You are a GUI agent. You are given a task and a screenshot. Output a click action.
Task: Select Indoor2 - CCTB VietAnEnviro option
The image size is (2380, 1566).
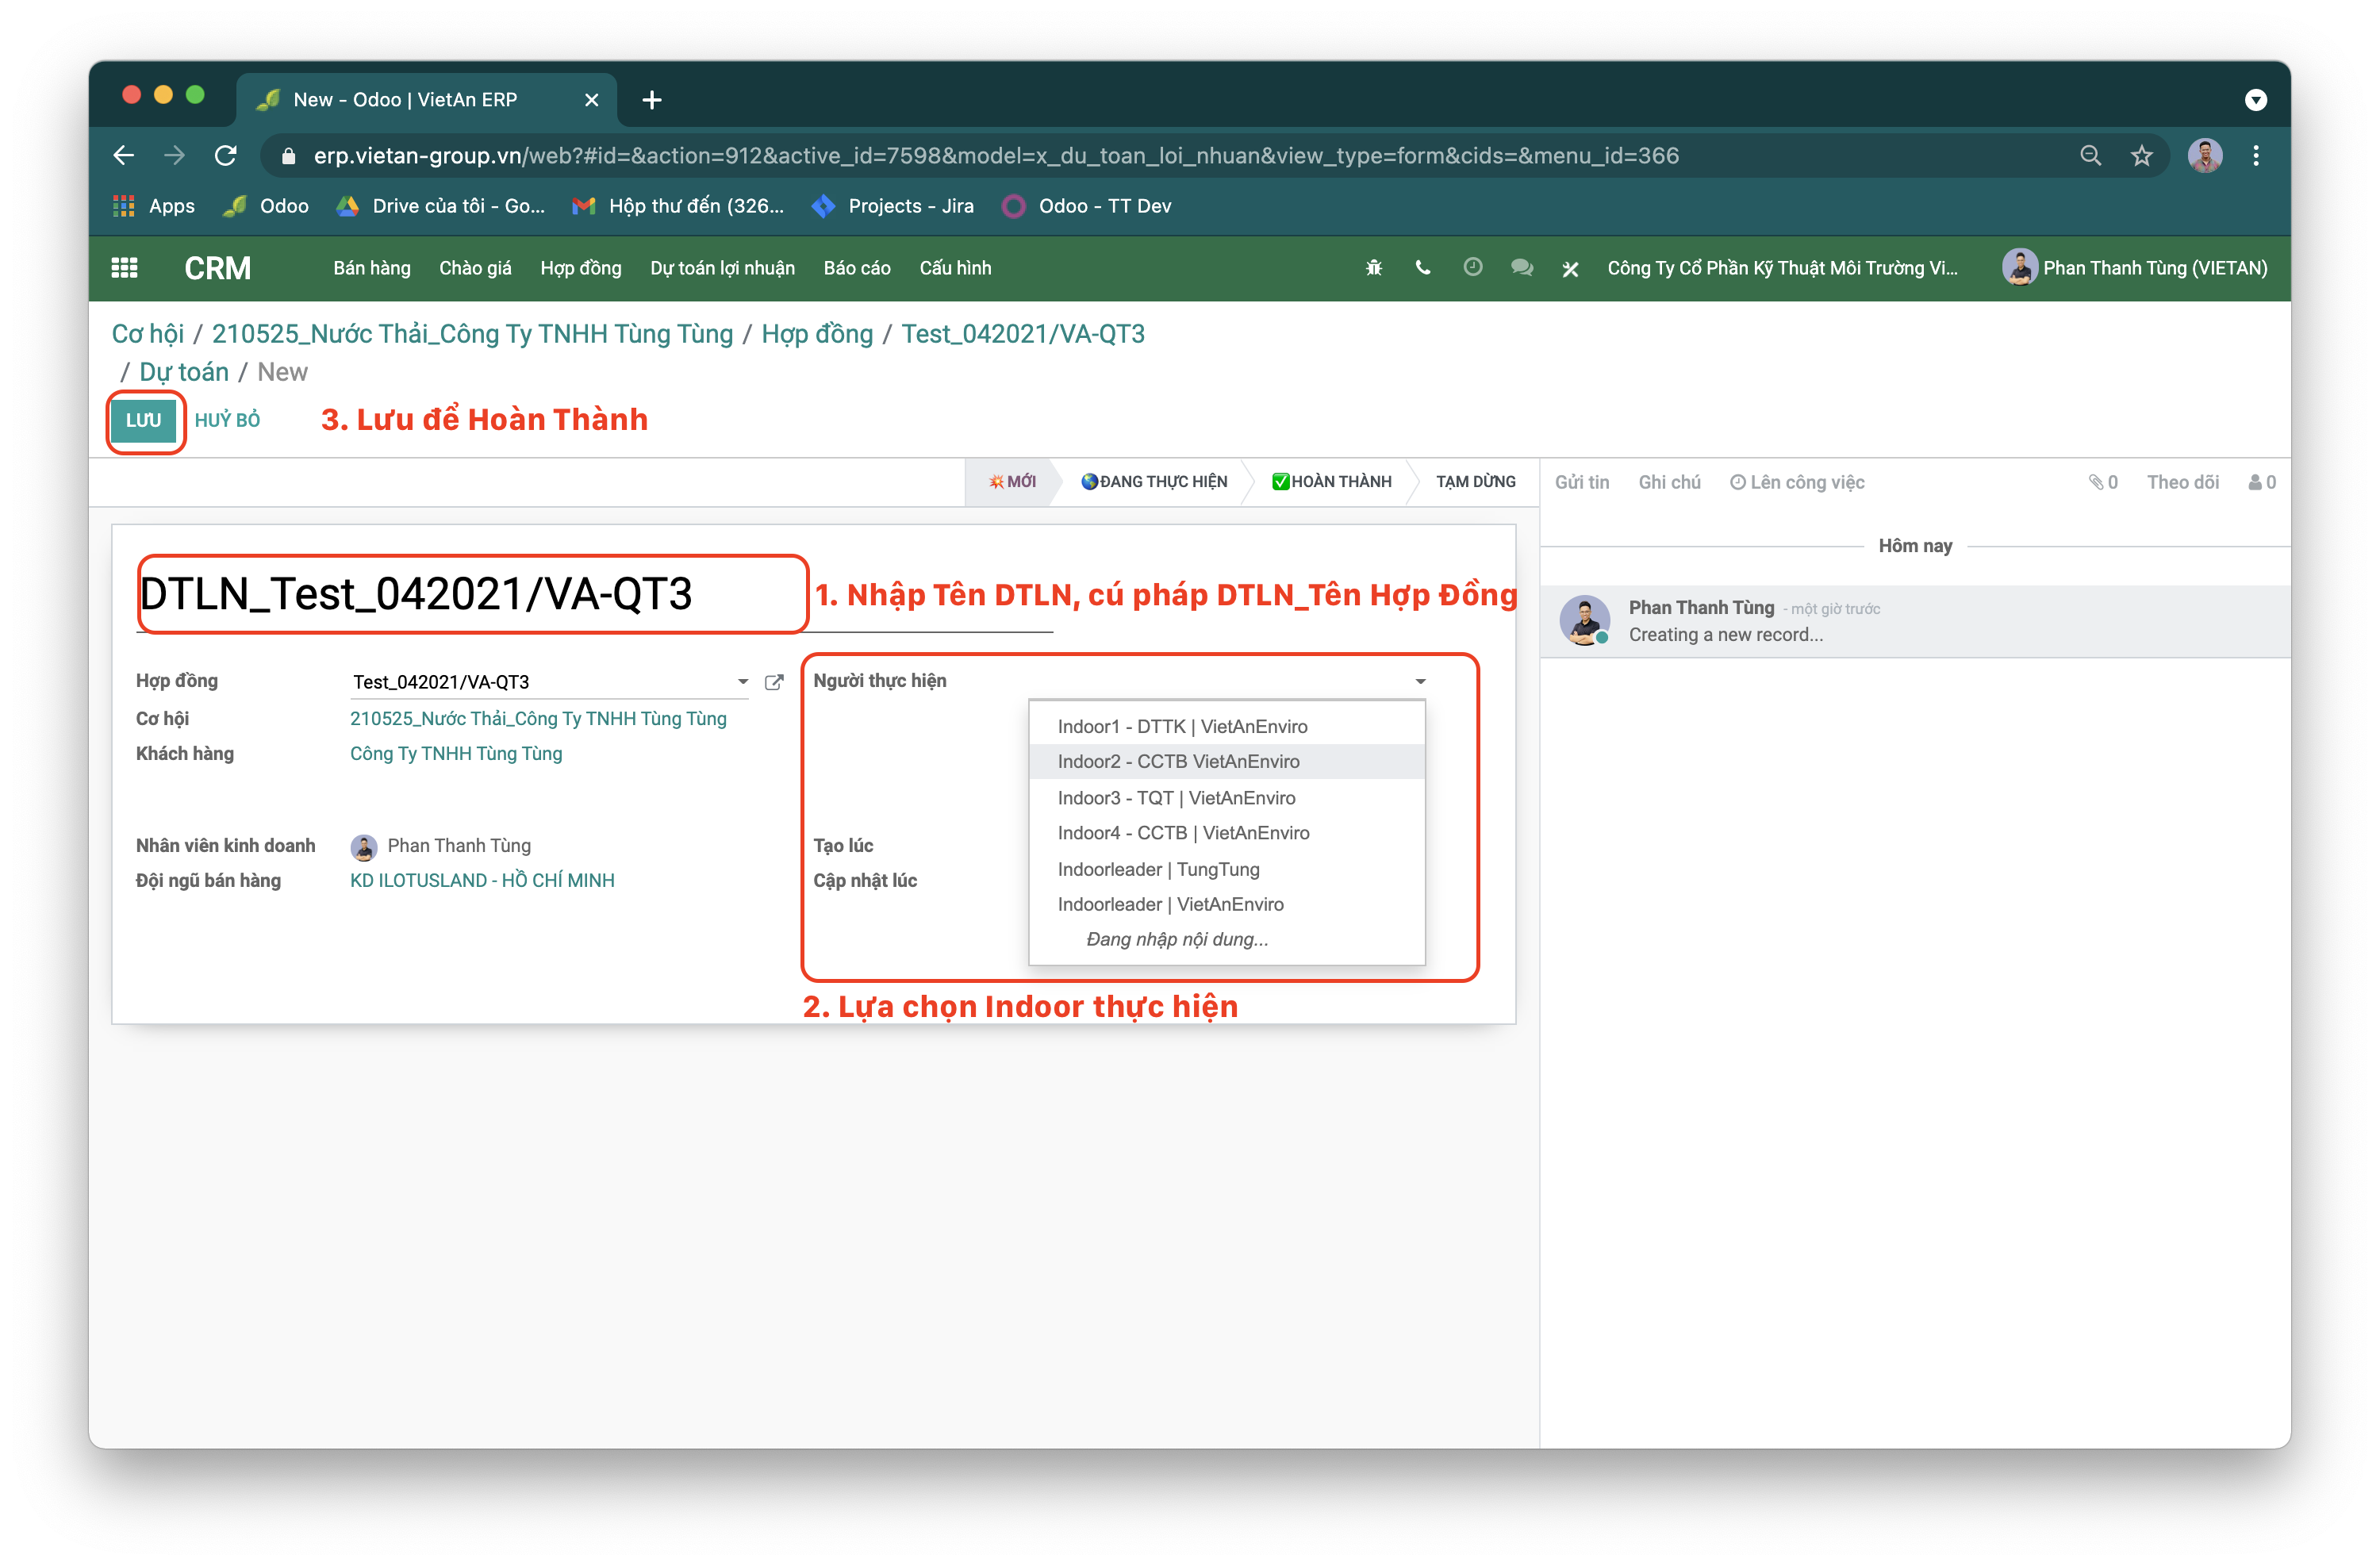[x=1178, y=762]
